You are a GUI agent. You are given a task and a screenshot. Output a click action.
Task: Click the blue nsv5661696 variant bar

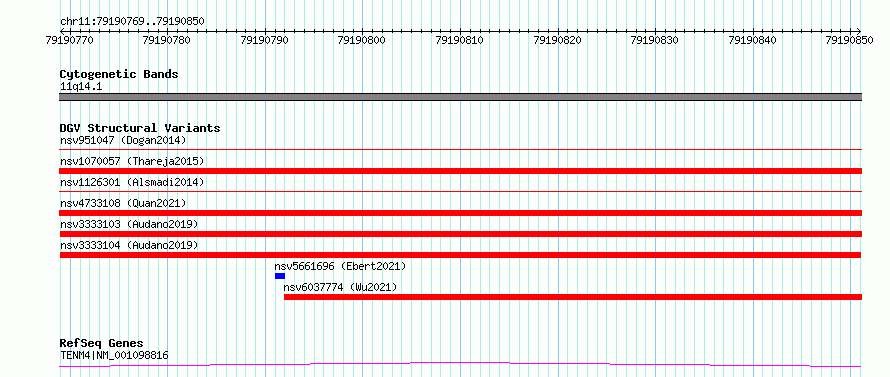coord(280,276)
